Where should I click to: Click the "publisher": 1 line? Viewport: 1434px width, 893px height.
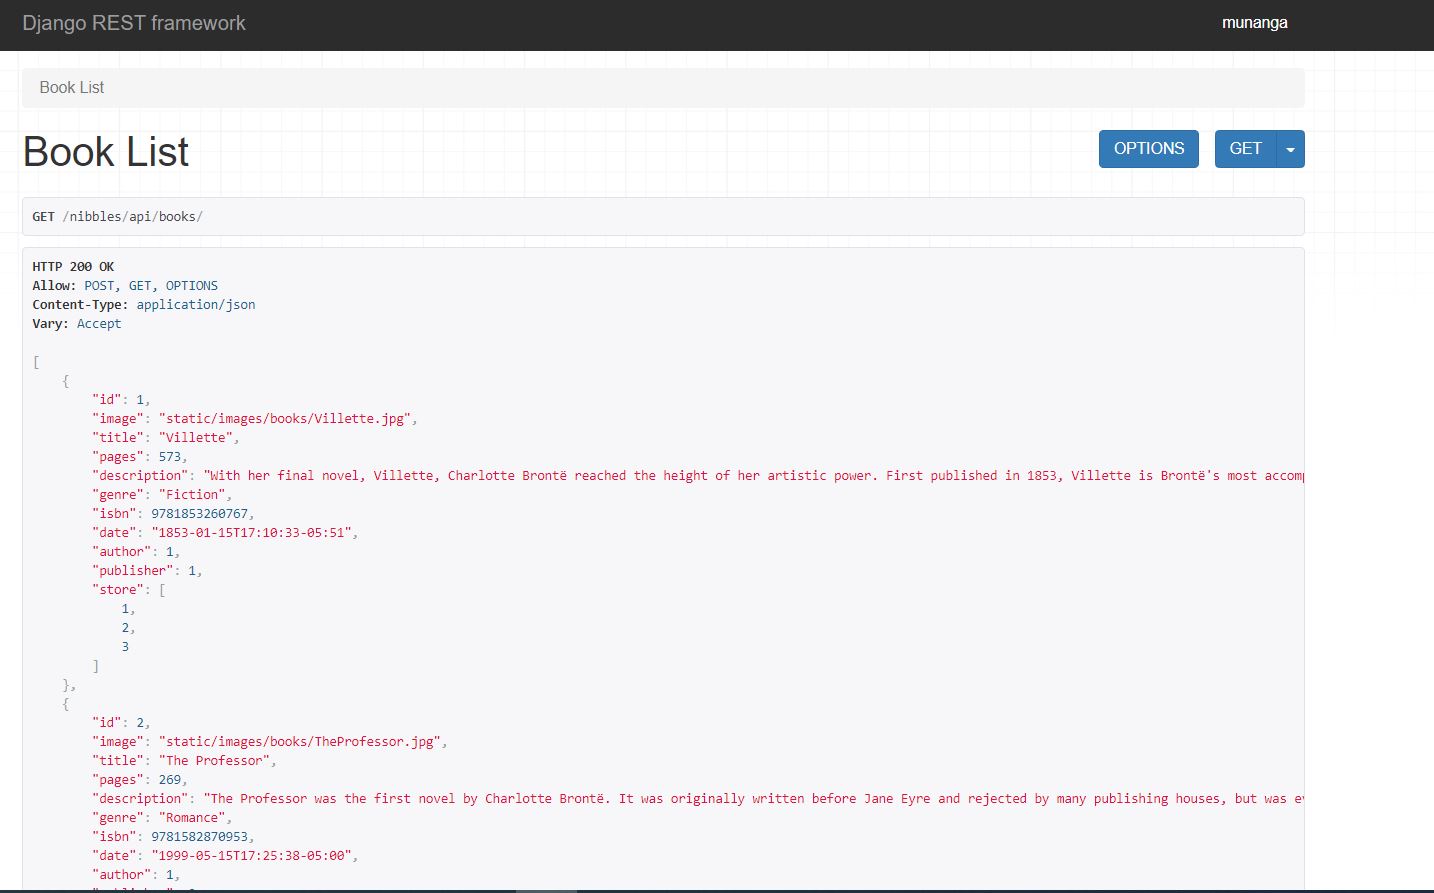[146, 571]
